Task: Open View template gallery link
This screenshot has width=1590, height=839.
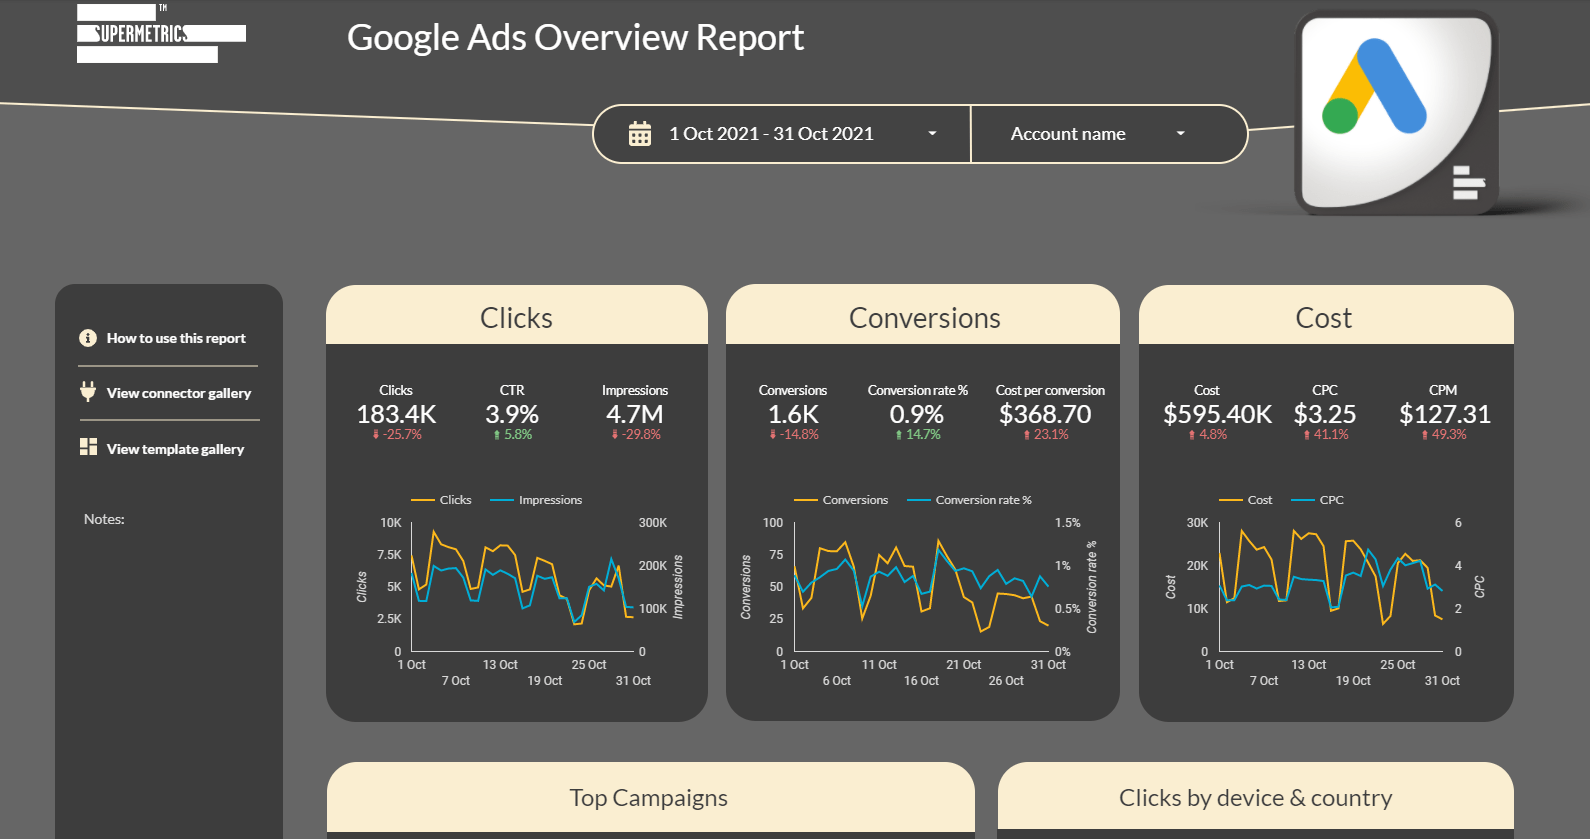Action: [x=175, y=449]
